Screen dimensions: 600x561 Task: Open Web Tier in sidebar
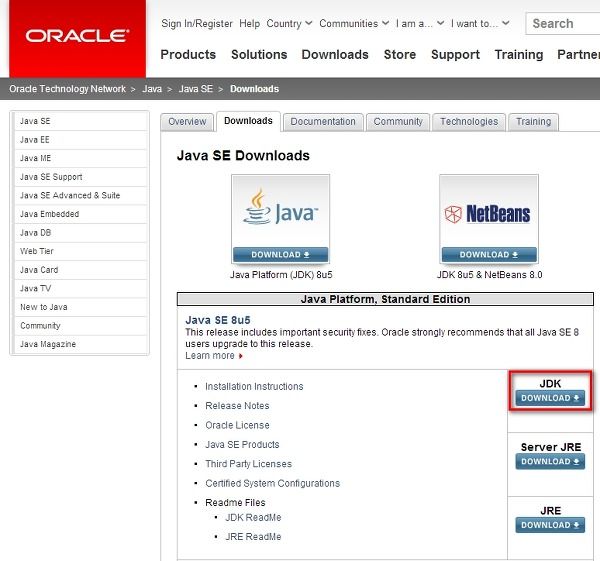pyautogui.click(x=80, y=251)
